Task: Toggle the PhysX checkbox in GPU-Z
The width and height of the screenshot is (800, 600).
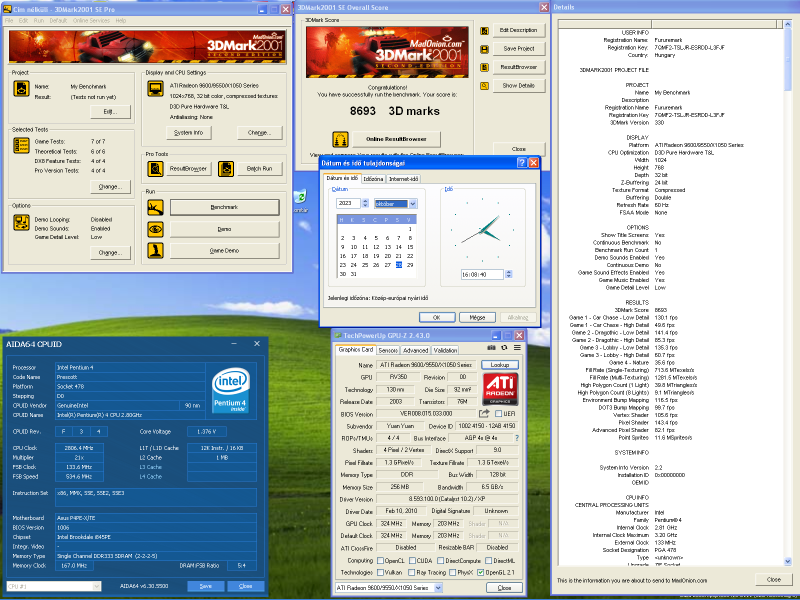Action: tap(452, 572)
